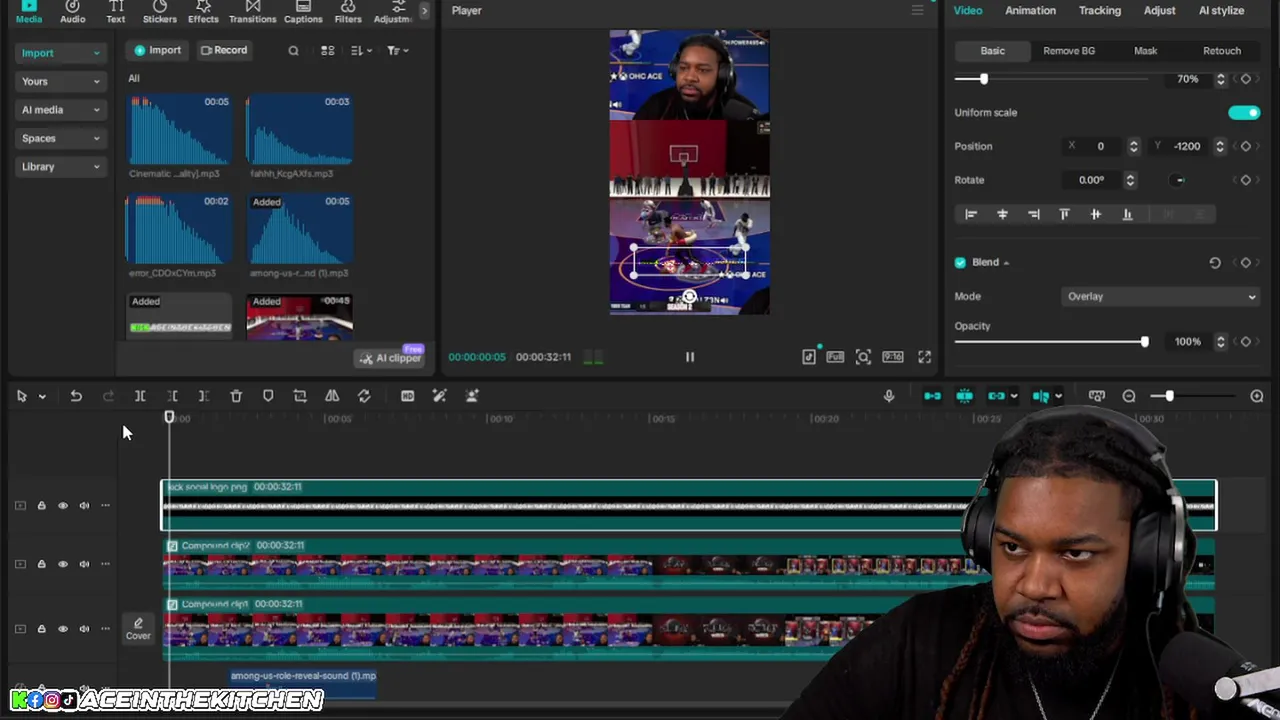
Task: Open the Blend Mode Overlay dropdown
Action: (1160, 297)
